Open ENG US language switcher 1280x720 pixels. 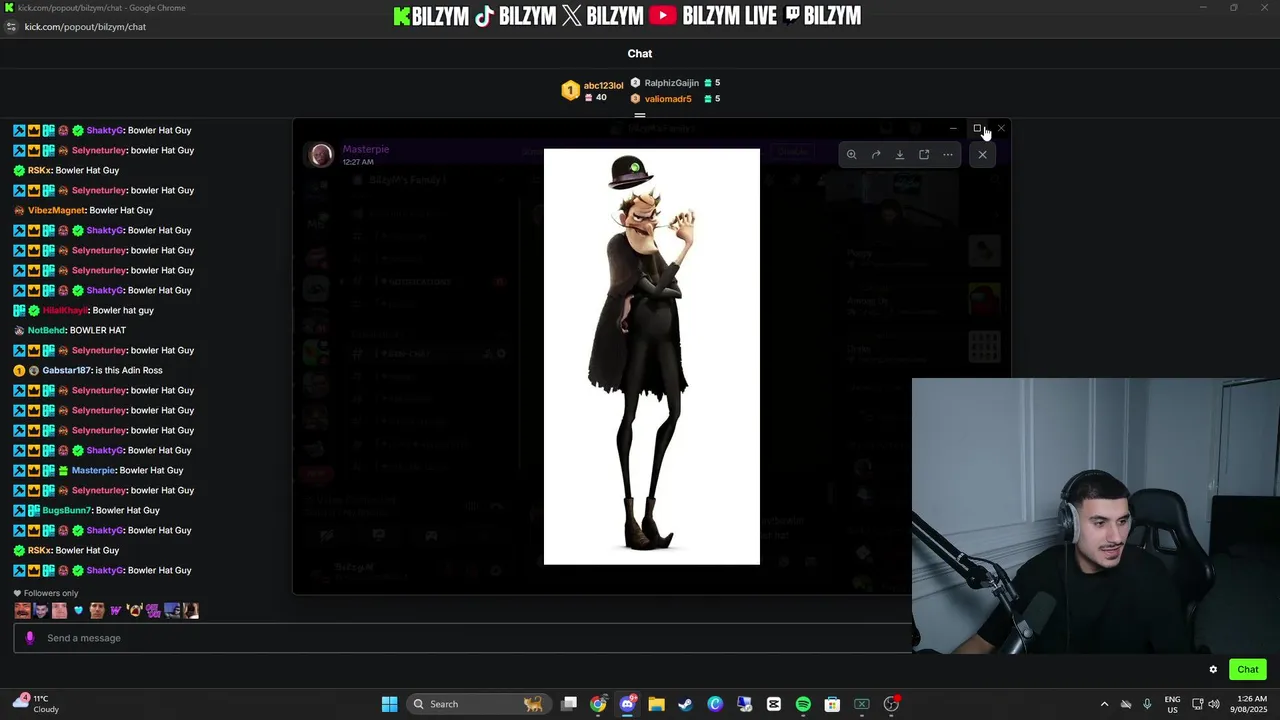(1172, 704)
